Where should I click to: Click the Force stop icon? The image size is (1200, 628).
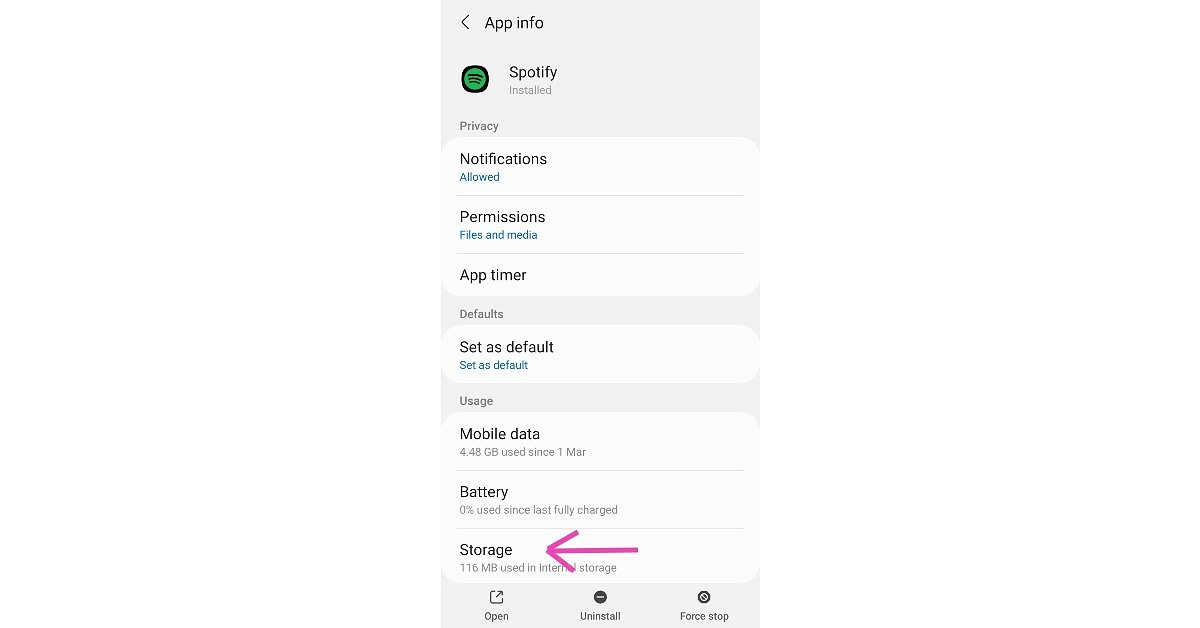(704, 597)
